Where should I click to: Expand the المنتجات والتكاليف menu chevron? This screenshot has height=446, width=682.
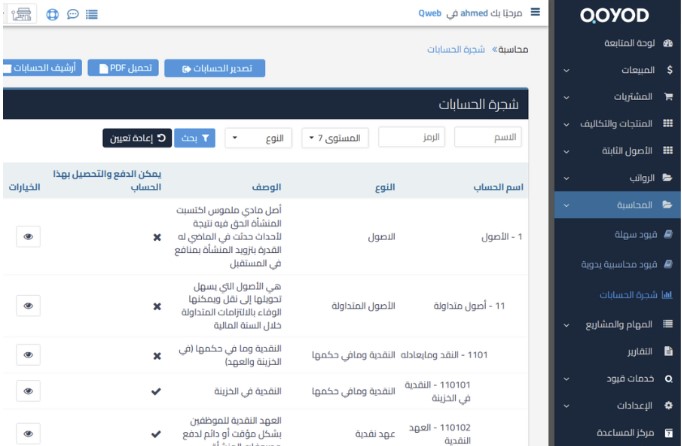pos(566,124)
